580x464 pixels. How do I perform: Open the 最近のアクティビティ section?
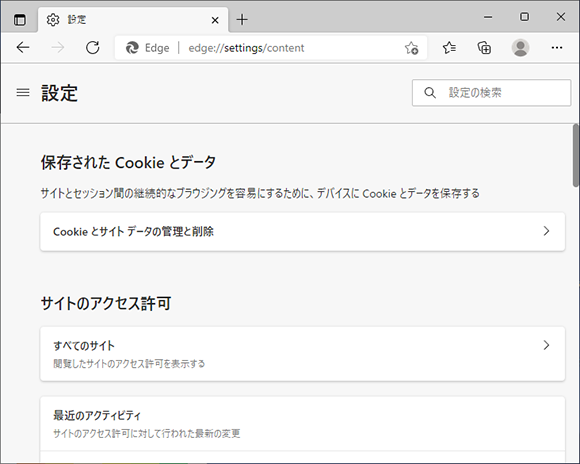303,424
